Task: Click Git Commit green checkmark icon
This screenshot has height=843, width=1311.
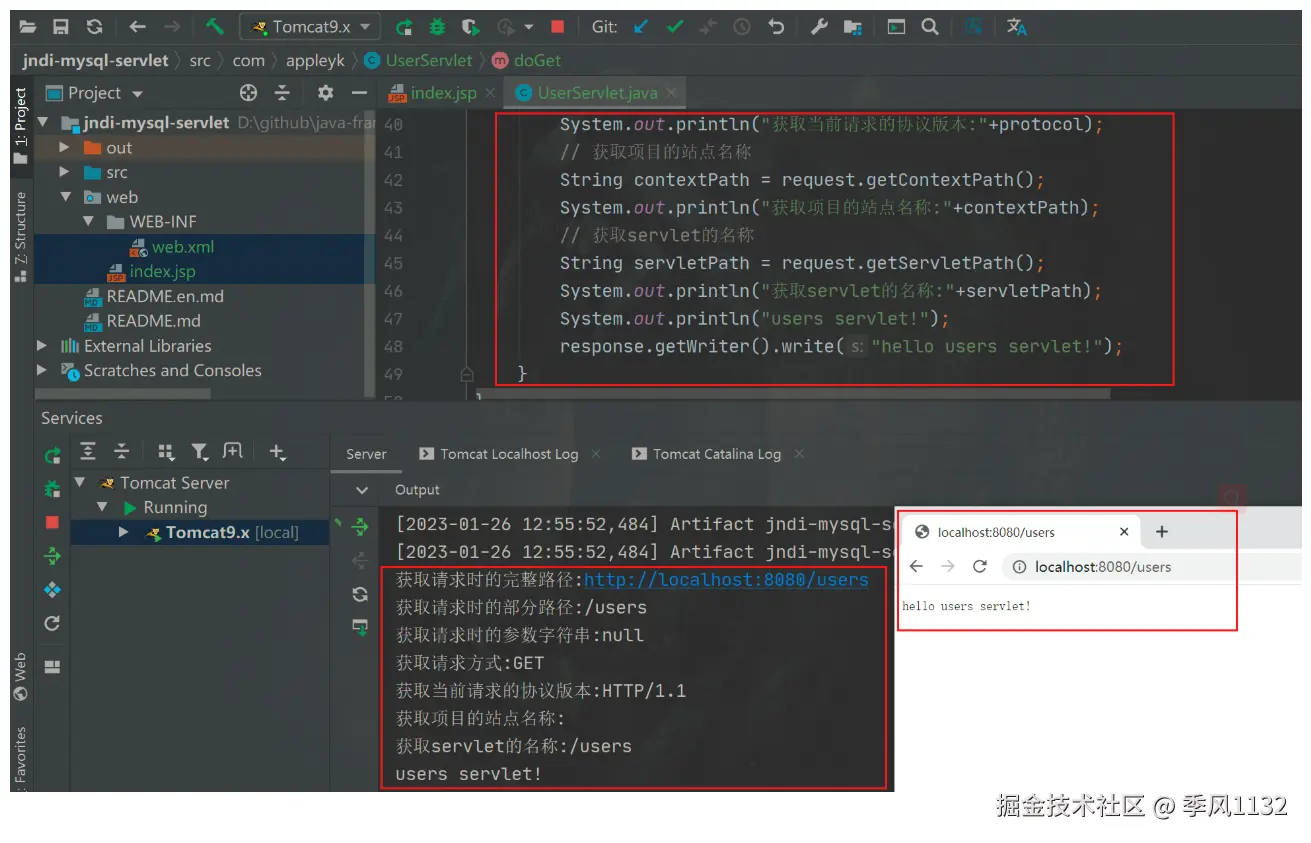Action: coord(675,27)
